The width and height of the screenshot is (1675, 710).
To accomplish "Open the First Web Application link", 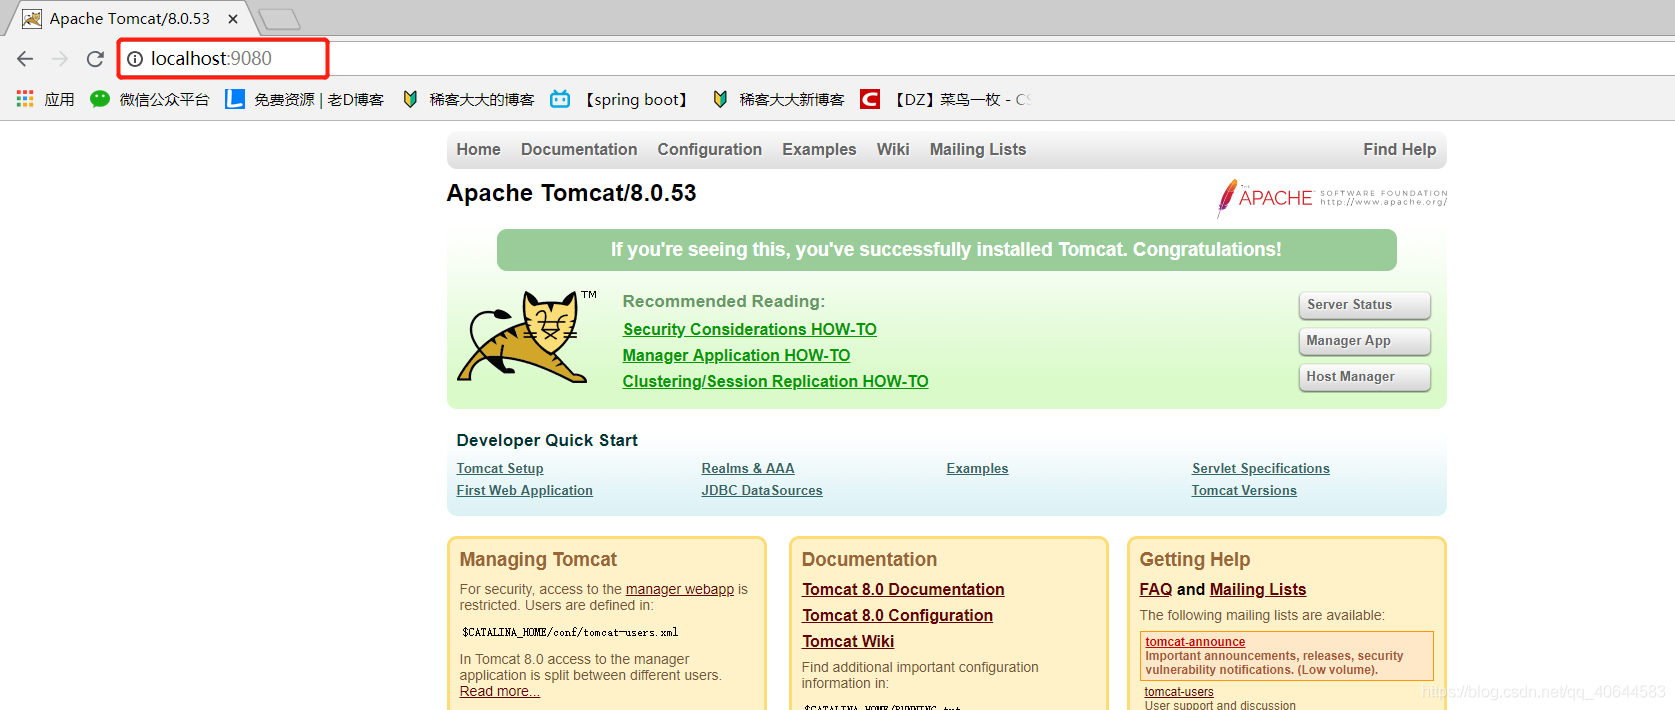I will pos(524,490).
